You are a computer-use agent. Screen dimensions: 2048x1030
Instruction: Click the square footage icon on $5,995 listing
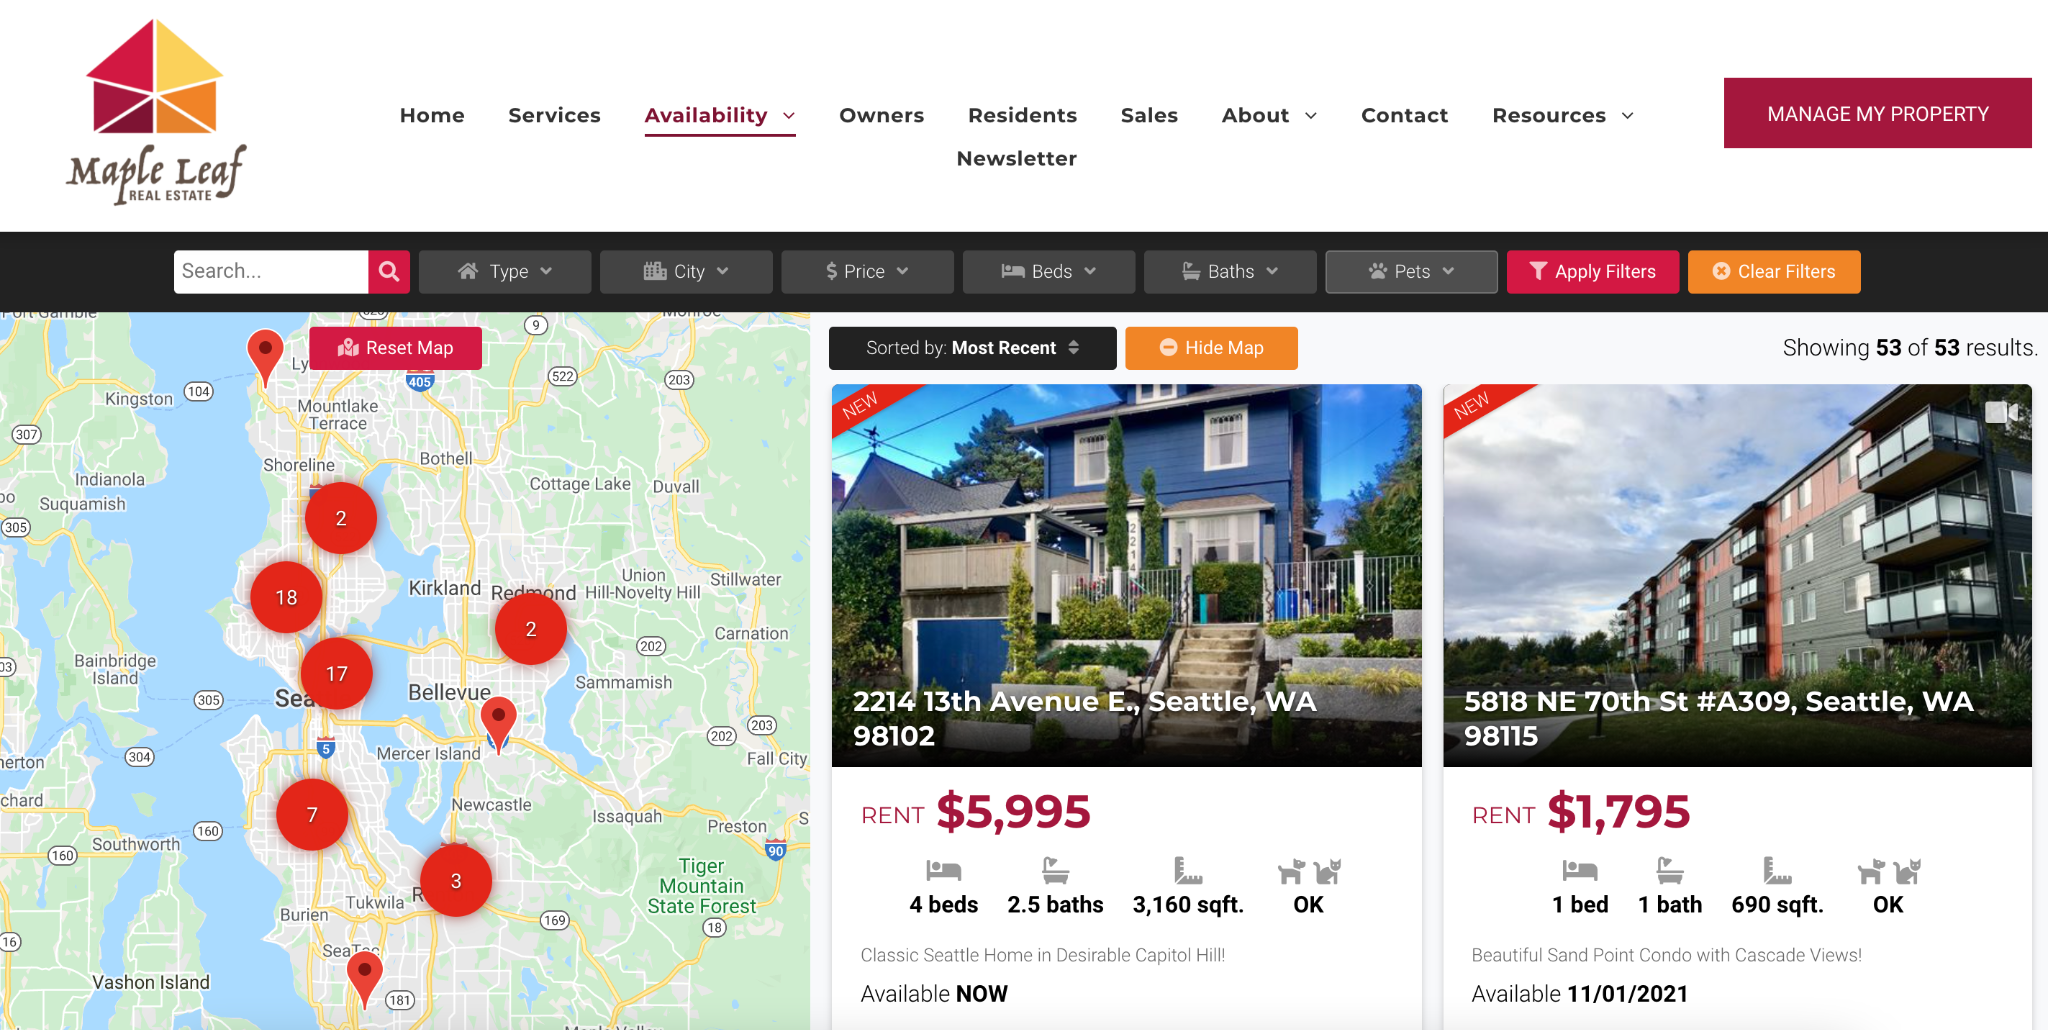1188,871
